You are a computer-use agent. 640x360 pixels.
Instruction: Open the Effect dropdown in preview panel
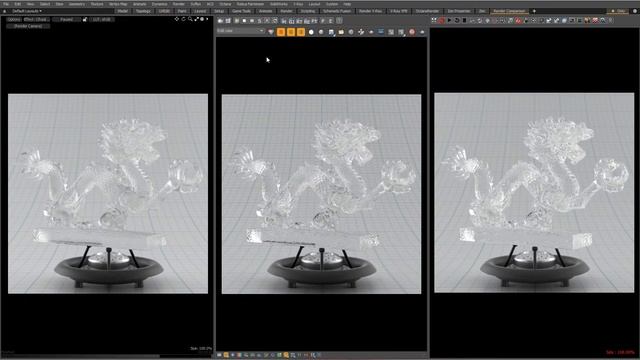[x=36, y=19]
